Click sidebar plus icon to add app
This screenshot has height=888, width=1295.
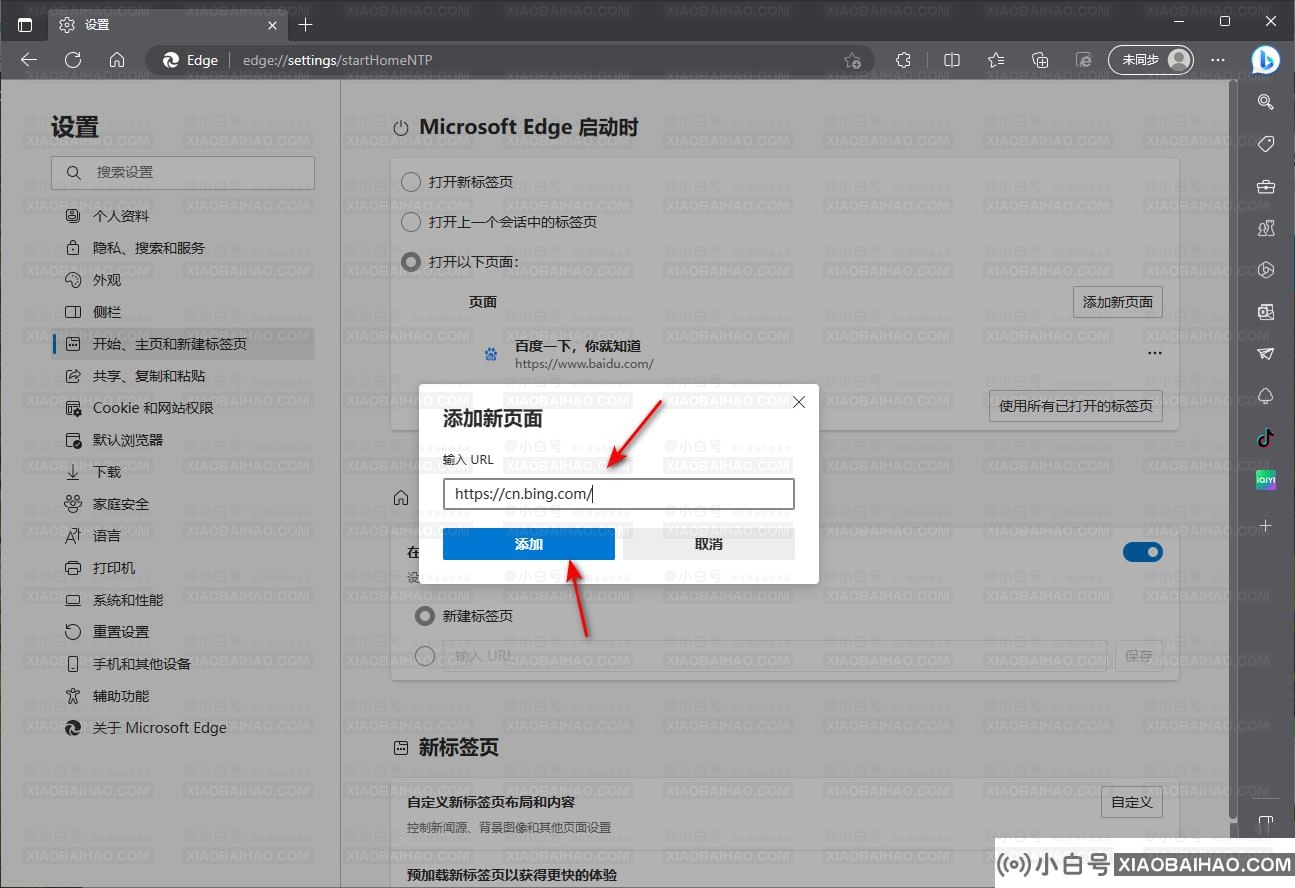(1266, 525)
